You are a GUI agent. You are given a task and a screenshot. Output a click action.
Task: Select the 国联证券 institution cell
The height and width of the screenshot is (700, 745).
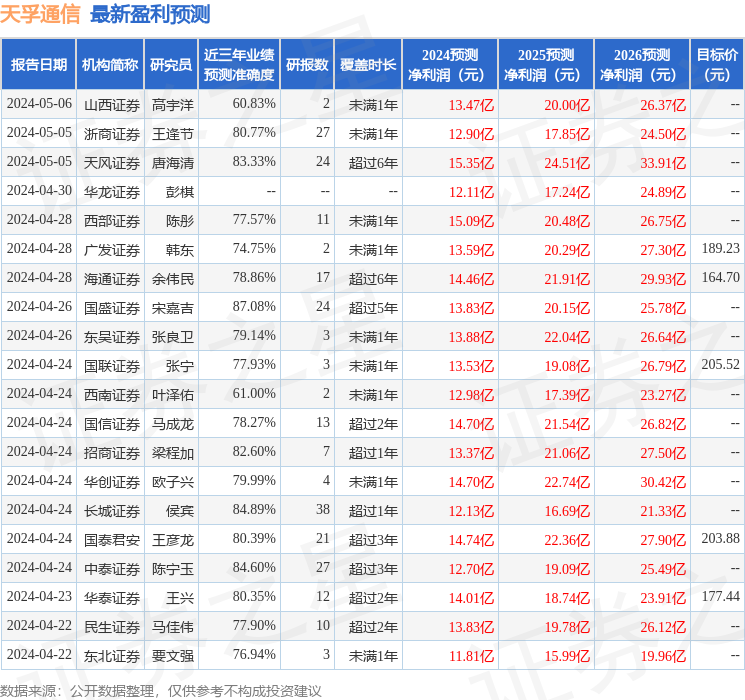[112, 366]
